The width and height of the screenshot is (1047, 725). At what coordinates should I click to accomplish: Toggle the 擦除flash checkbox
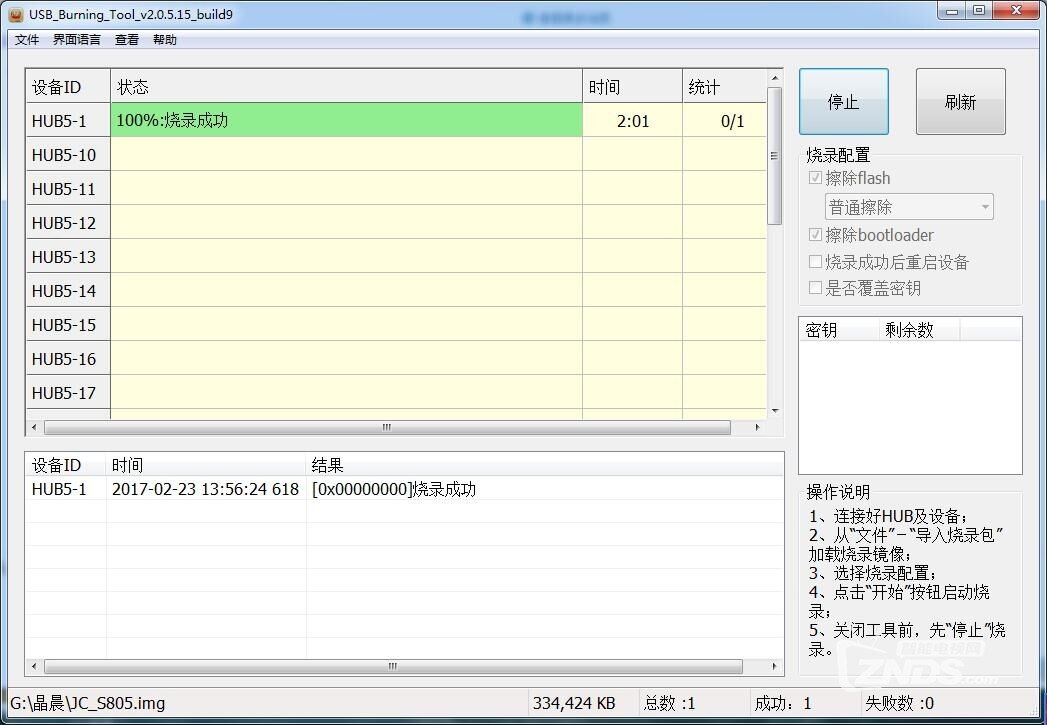pos(817,178)
